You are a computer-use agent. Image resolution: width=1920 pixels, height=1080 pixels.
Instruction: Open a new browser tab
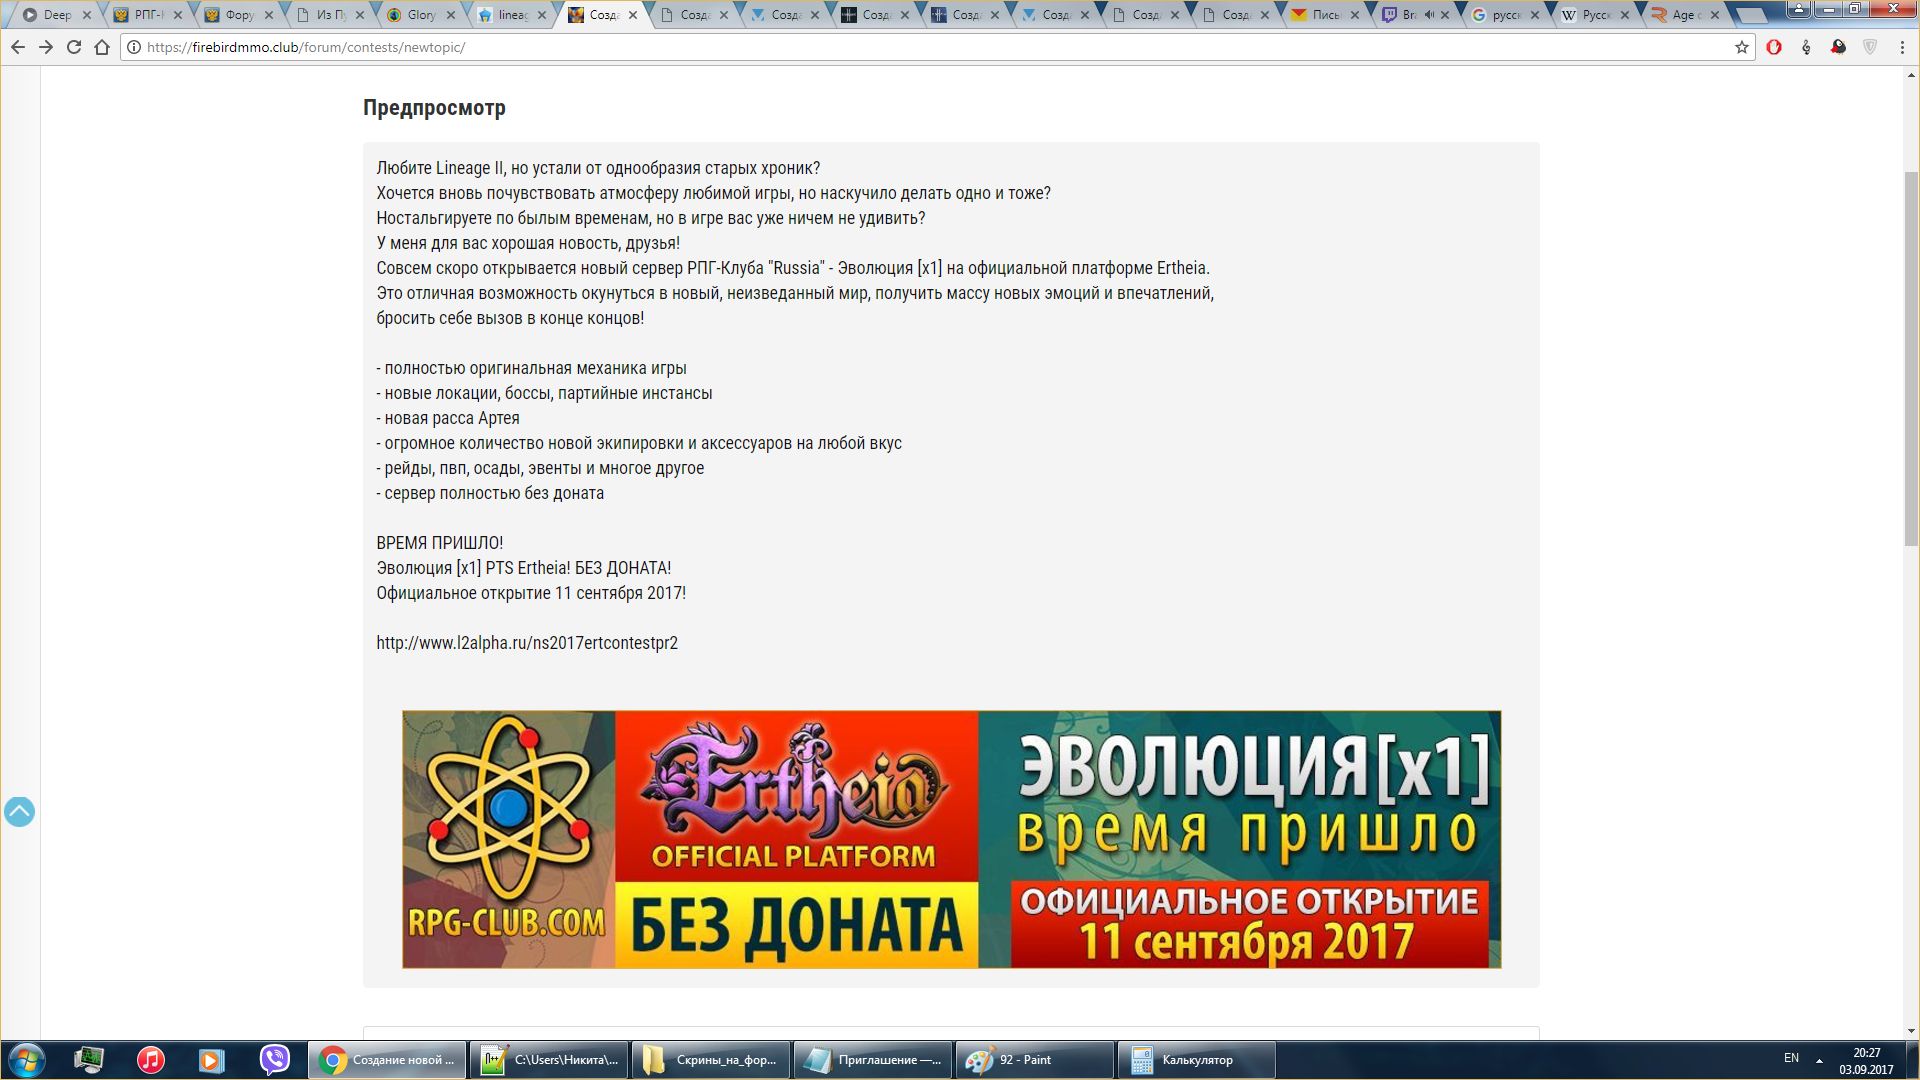tap(1752, 16)
